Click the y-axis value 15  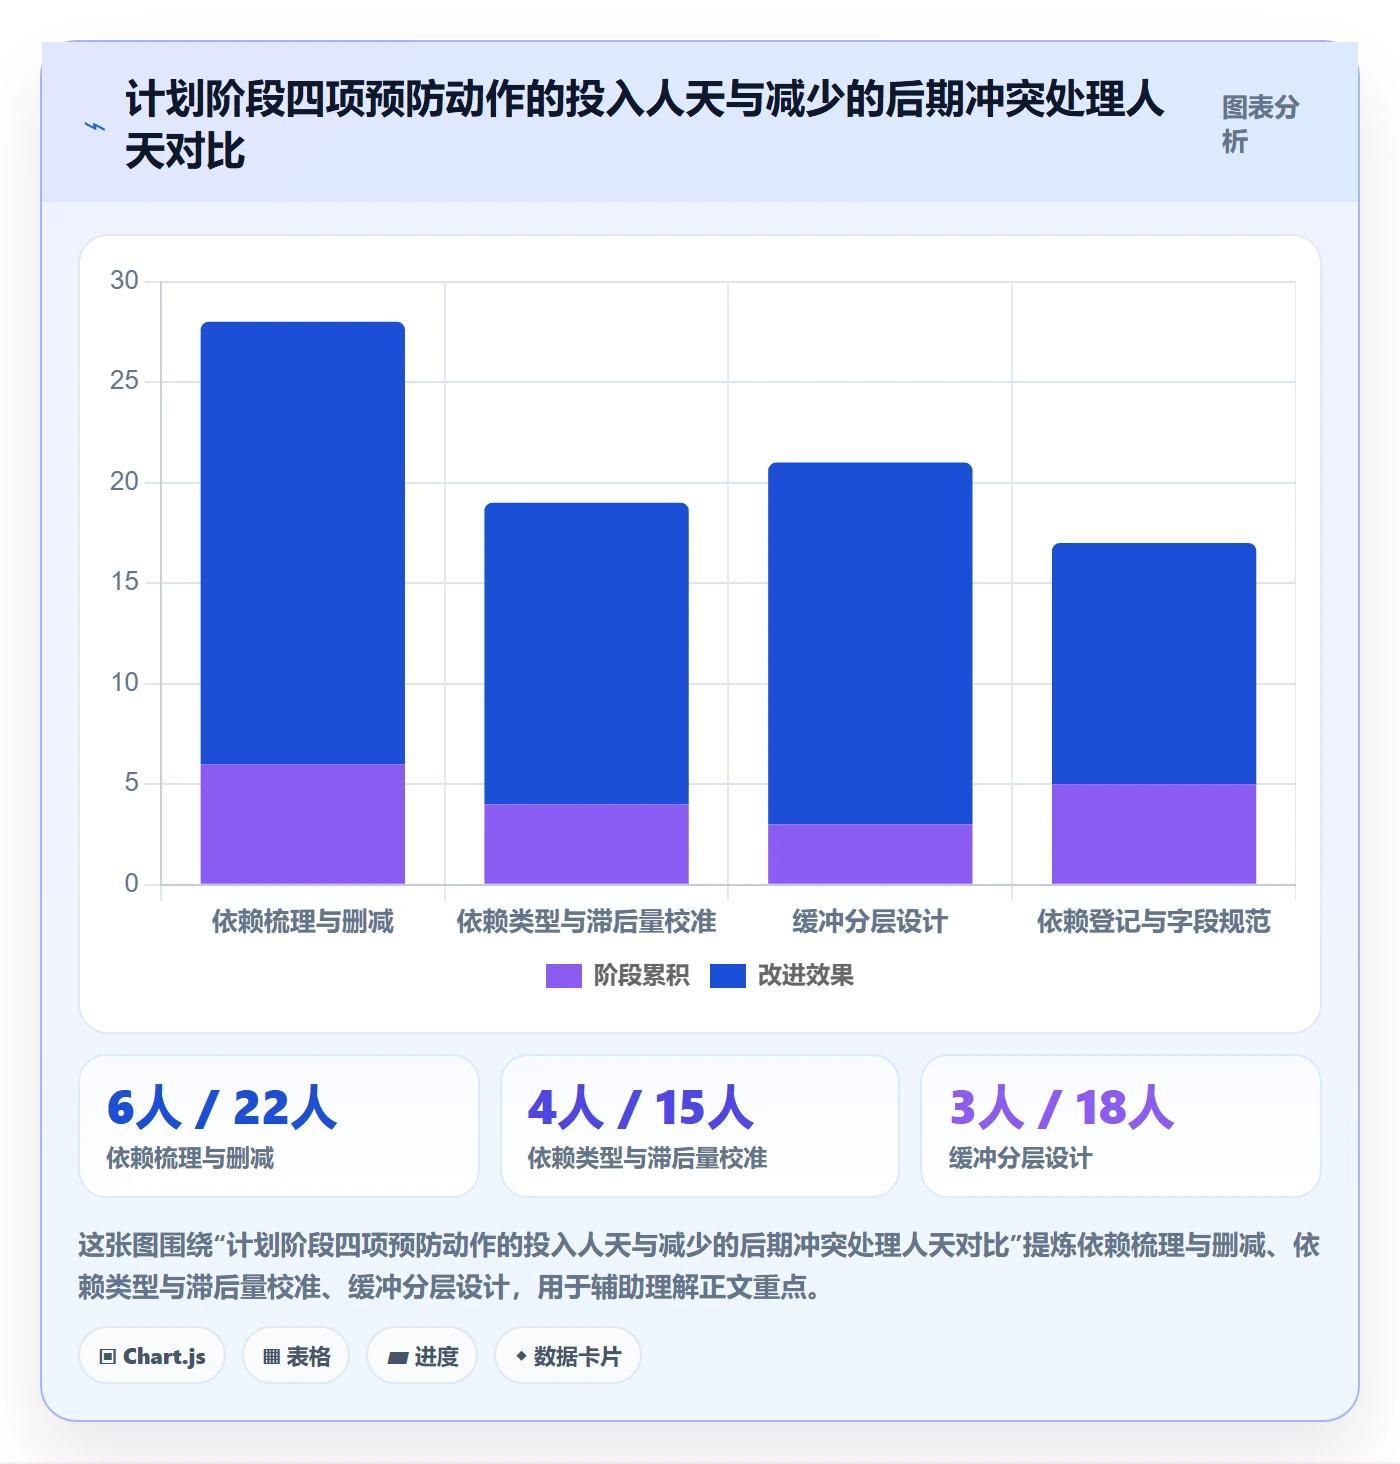(x=124, y=582)
